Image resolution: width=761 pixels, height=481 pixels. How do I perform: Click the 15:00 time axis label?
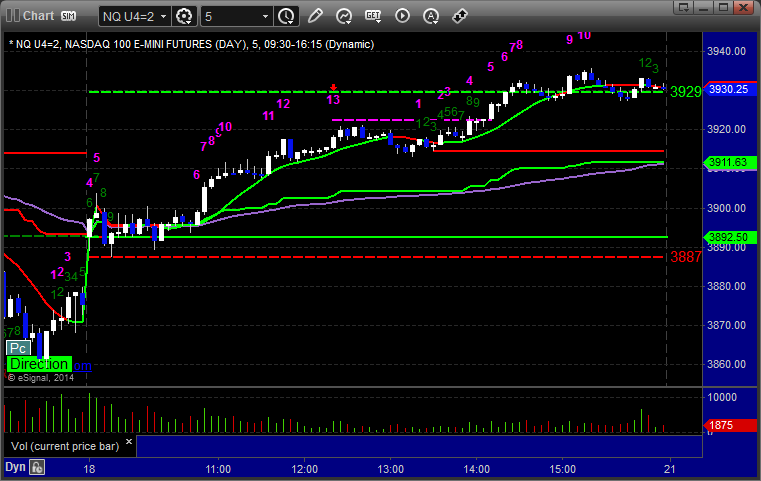tap(562, 469)
